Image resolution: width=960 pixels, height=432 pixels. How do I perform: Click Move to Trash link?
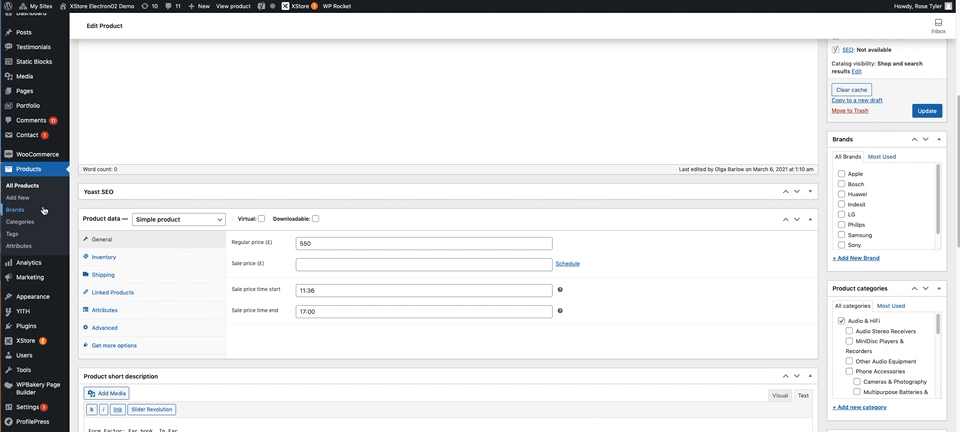(850, 111)
